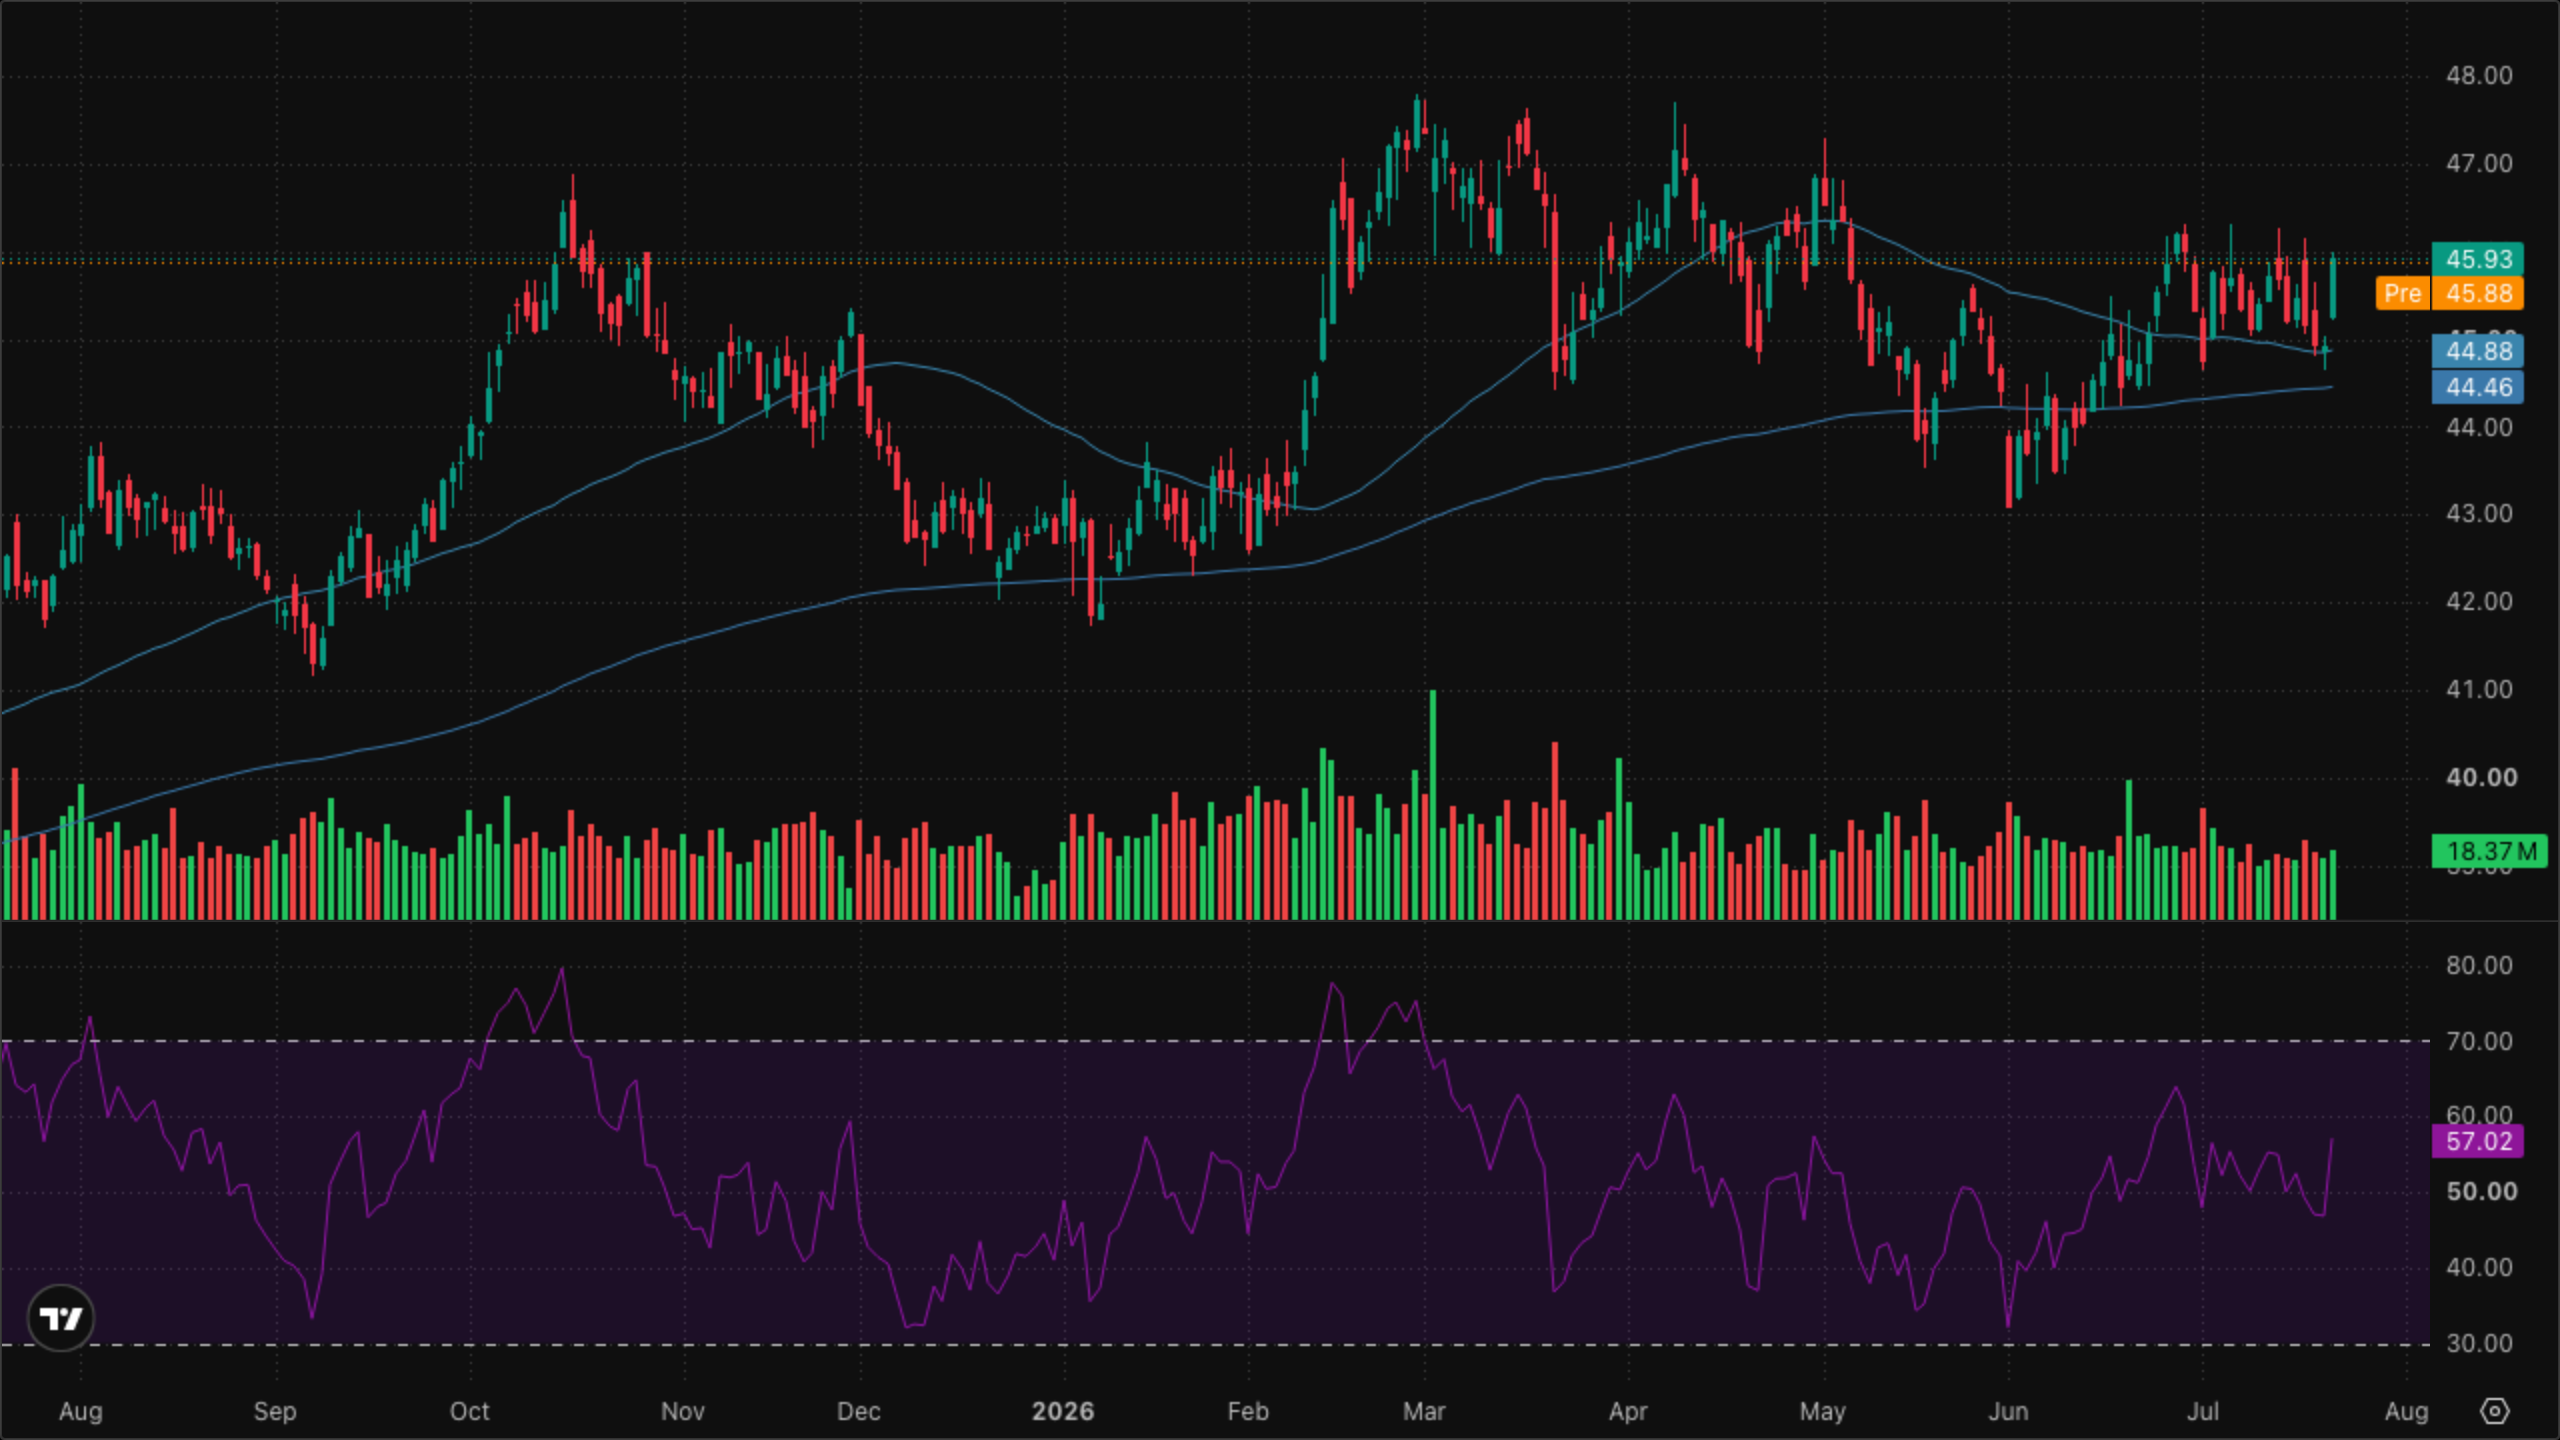The width and height of the screenshot is (2560, 1440).
Task: Click the Jun label on the time axis
Action: pyautogui.click(x=2008, y=1411)
